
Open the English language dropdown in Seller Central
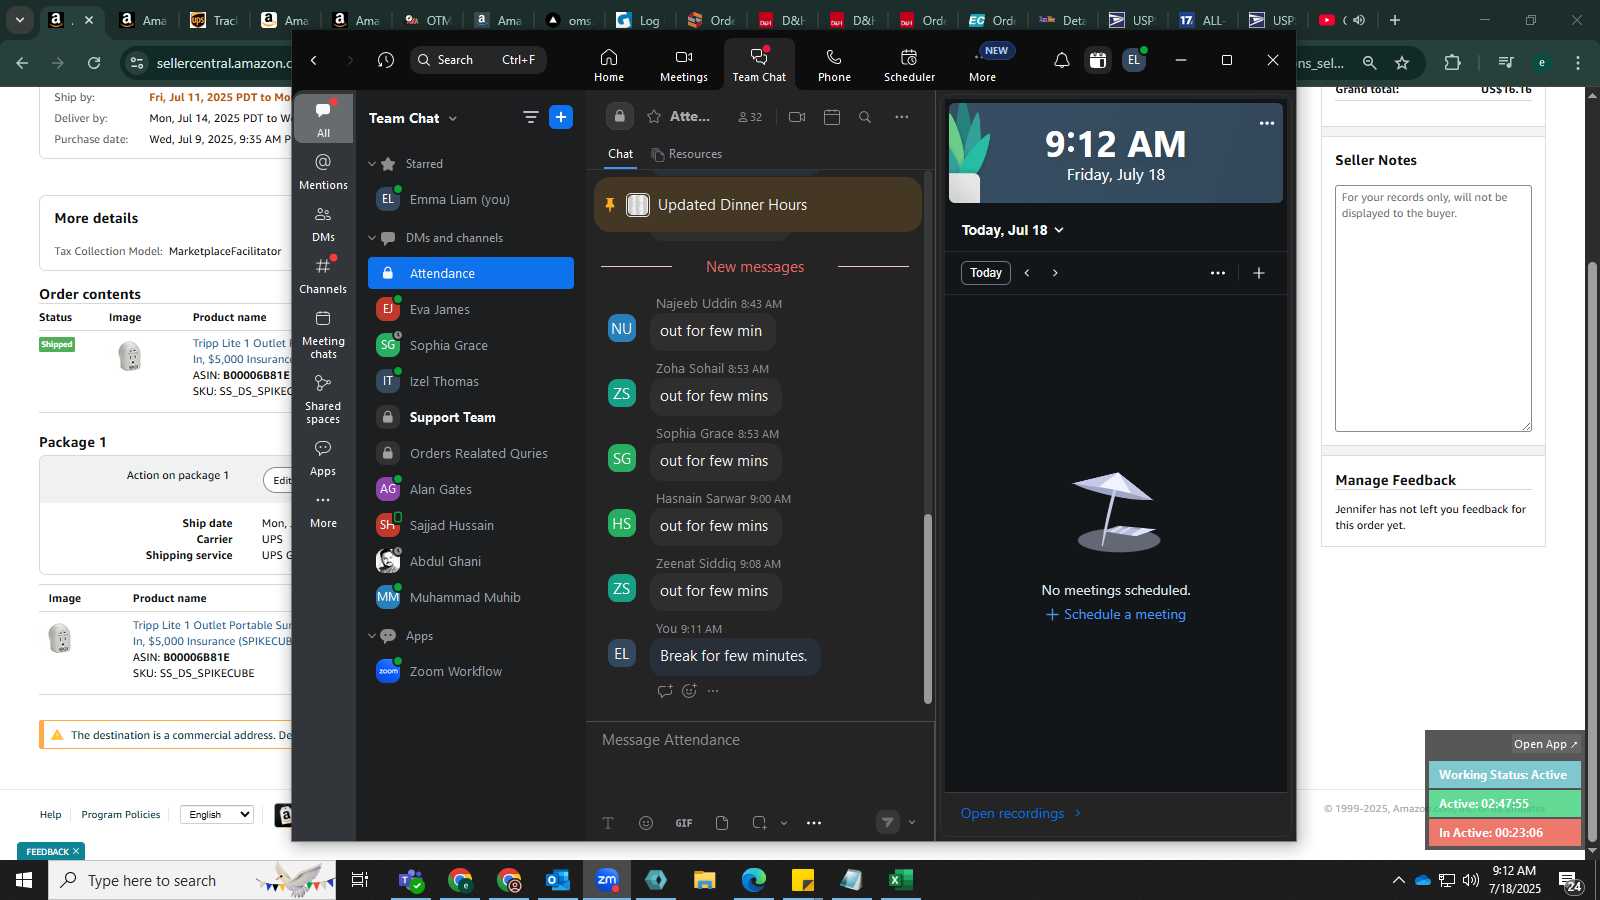click(x=217, y=815)
